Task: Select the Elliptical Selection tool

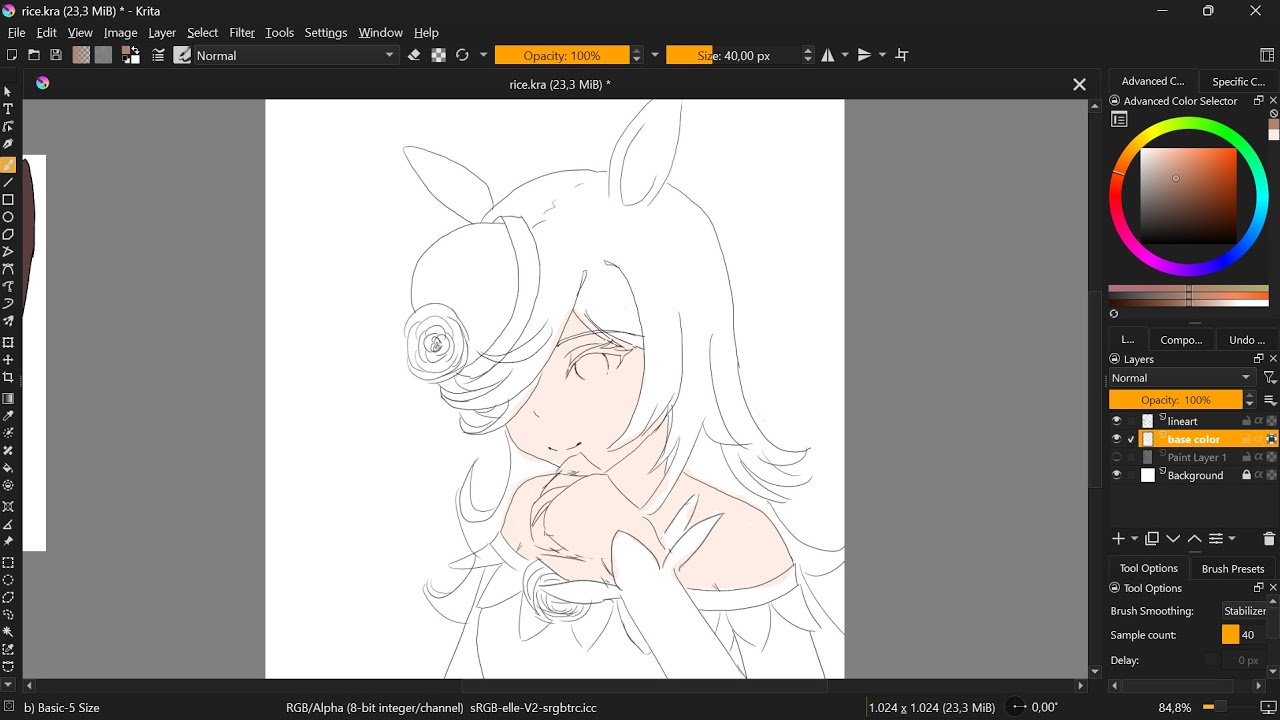Action: point(9,580)
